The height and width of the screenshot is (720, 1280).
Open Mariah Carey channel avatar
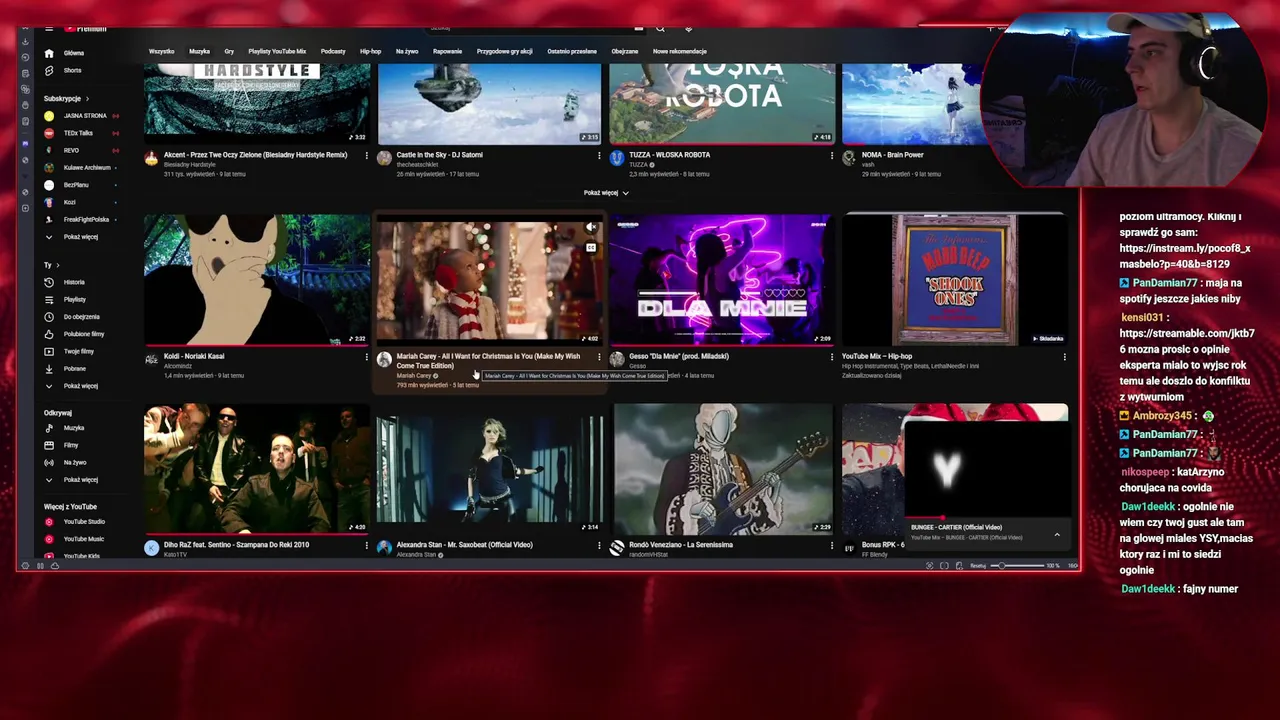[x=384, y=360]
